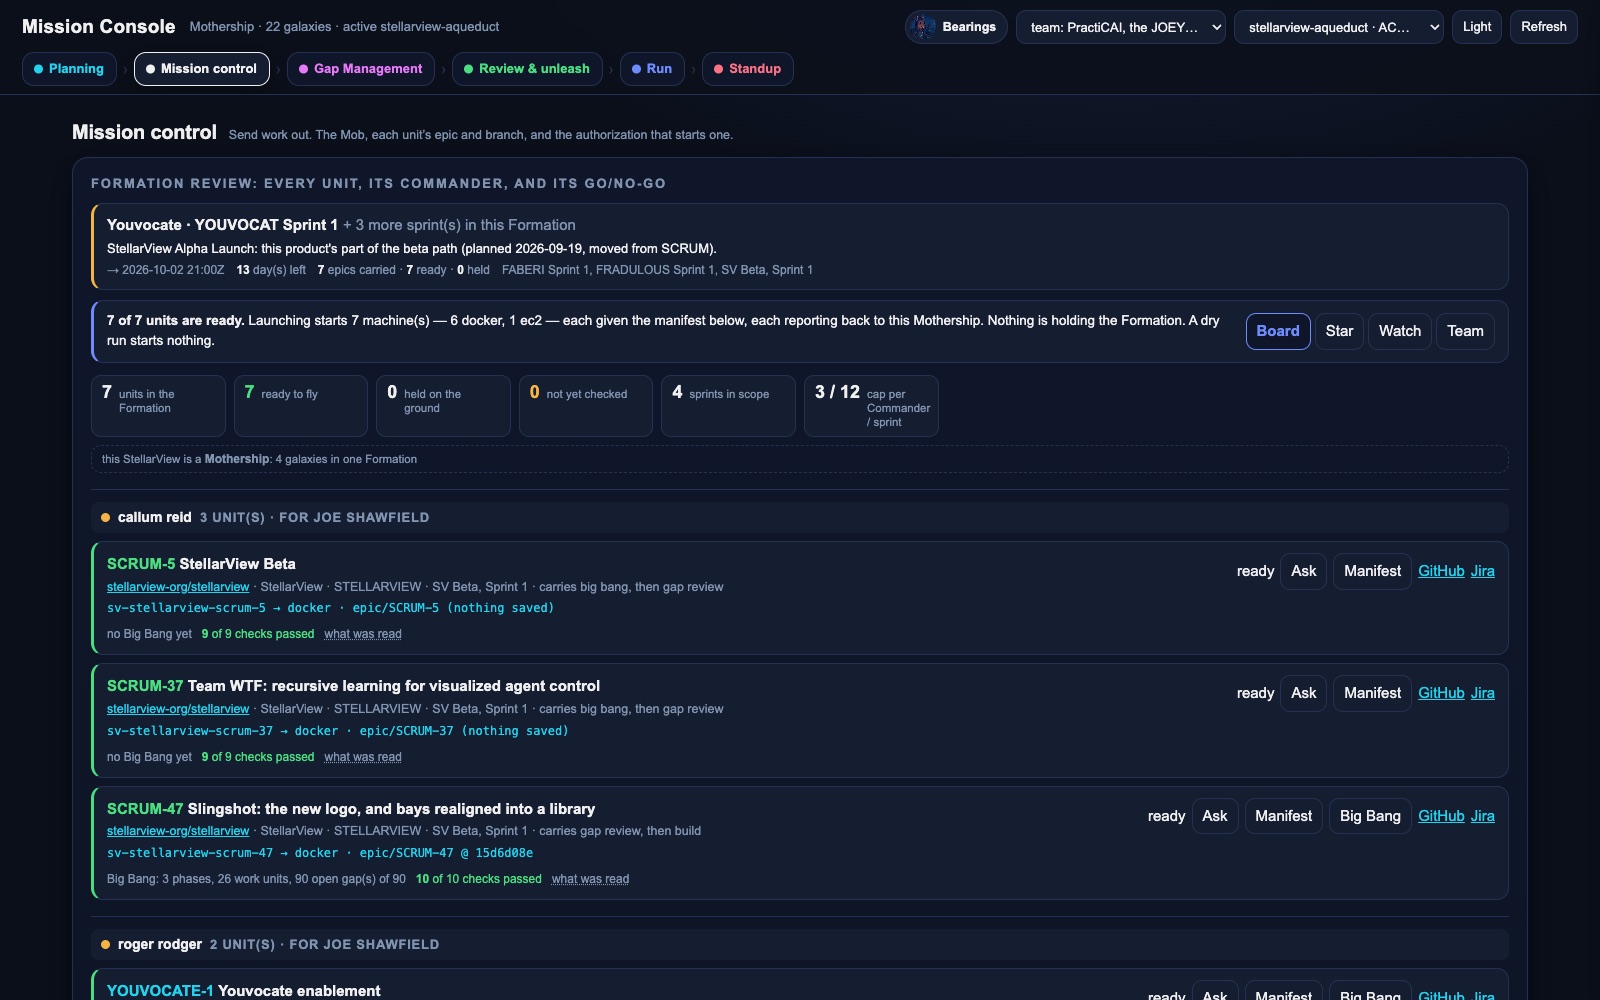Click 'what was read' in SCRUM-5 row
This screenshot has width=1600, height=1000.
pos(363,634)
